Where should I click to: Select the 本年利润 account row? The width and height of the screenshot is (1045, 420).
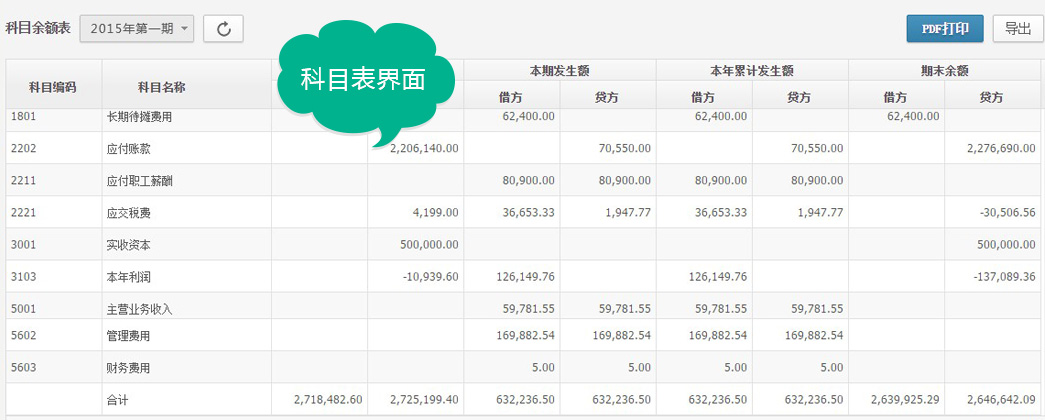click(523, 276)
